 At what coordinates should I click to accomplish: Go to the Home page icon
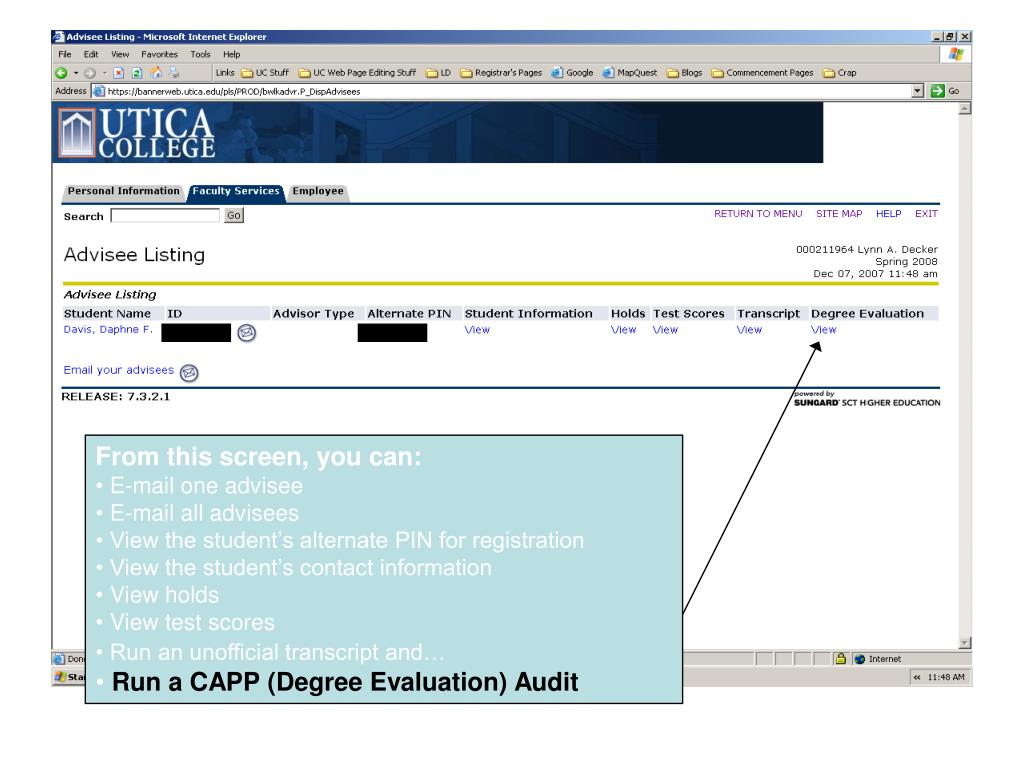point(156,73)
